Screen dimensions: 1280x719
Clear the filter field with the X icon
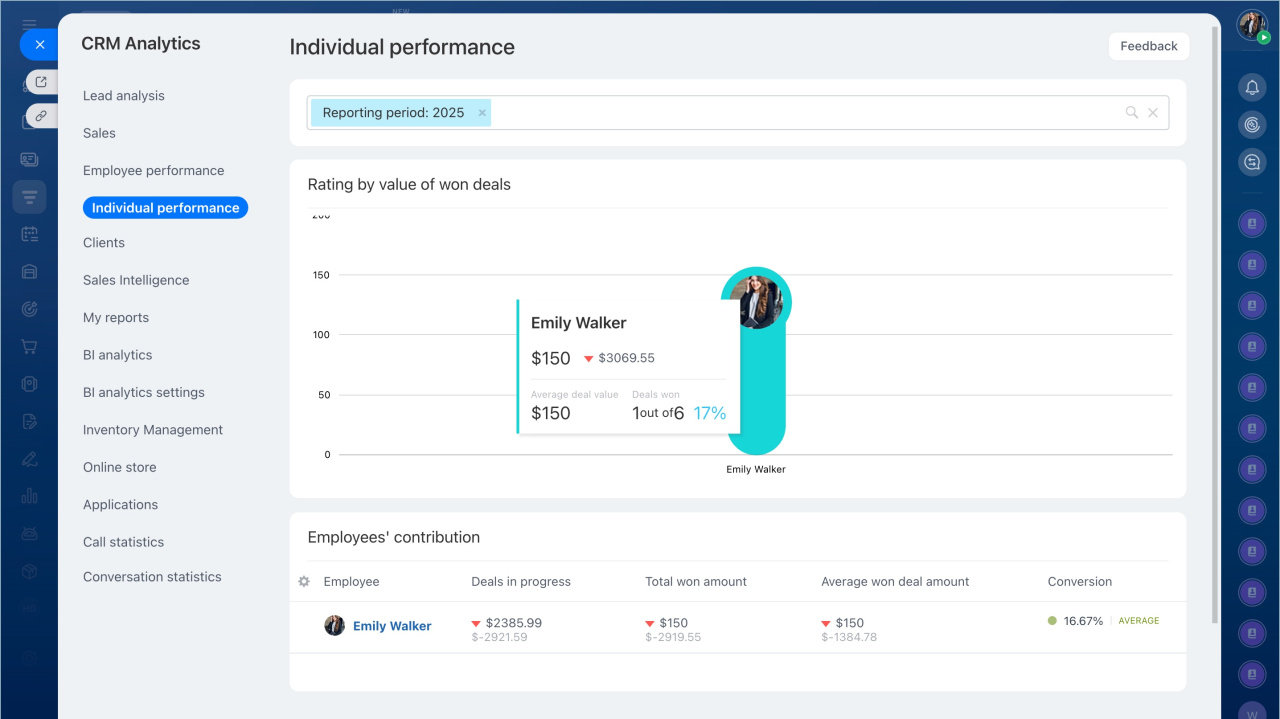point(1153,113)
